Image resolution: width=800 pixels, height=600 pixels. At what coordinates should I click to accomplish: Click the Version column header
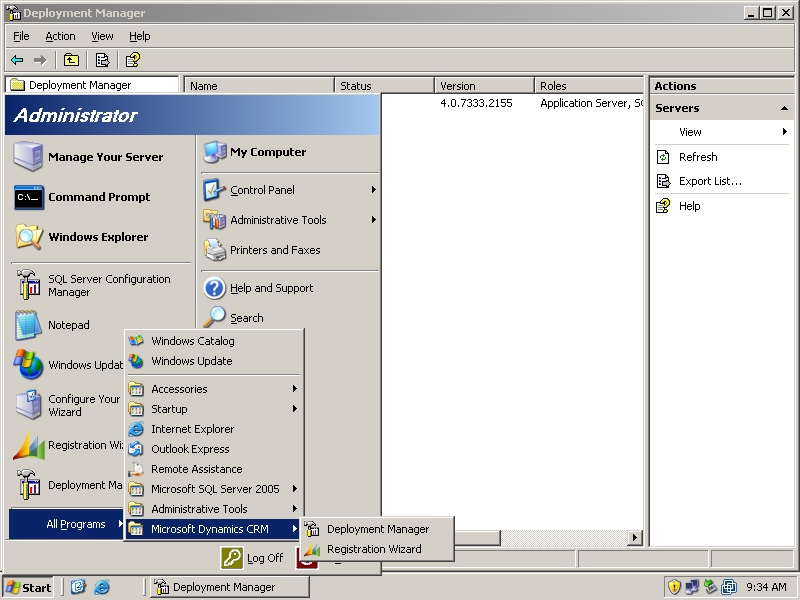pyautogui.click(x=484, y=86)
